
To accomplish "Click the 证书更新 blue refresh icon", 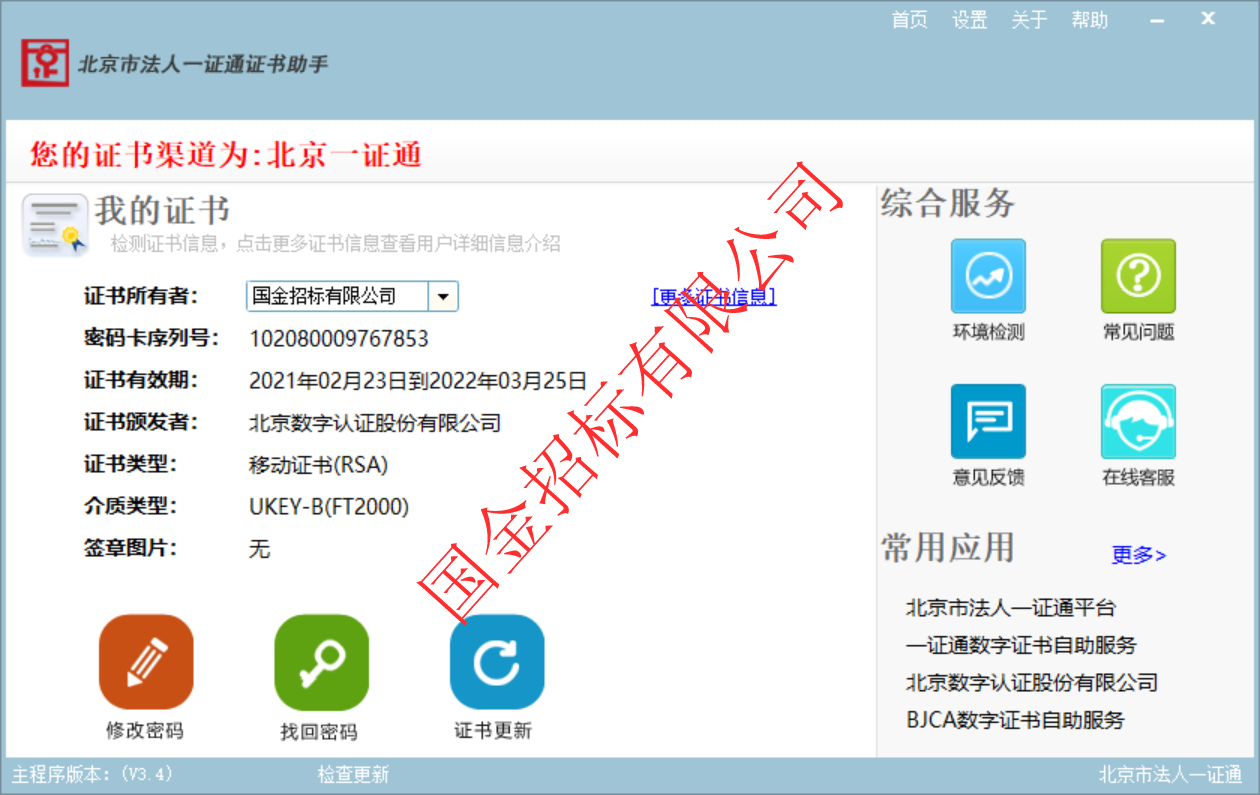I will click(x=497, y=662).
